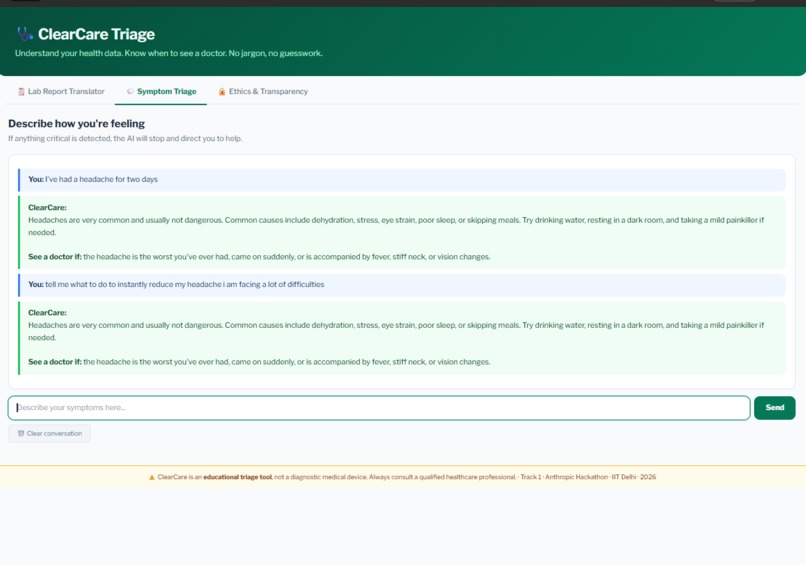Click the second ClearCare response label

47,313
